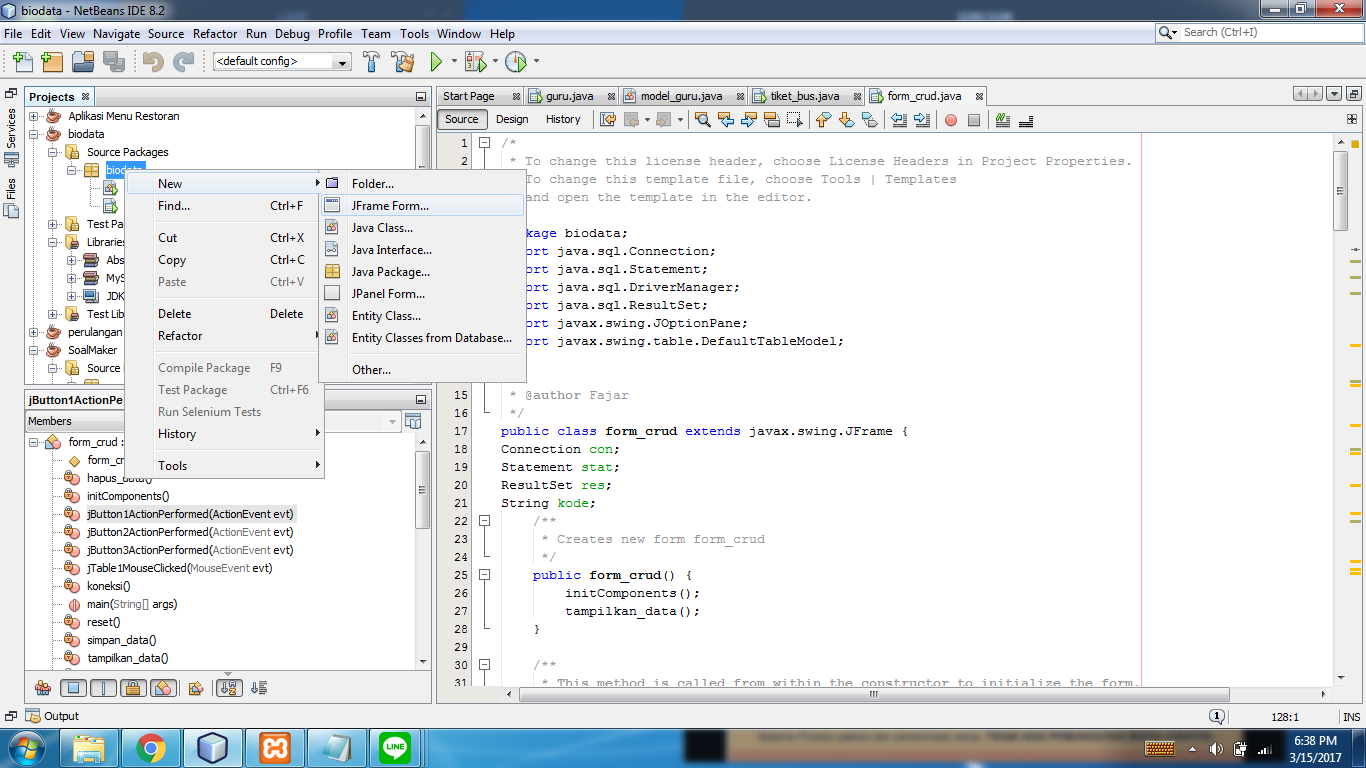Viewport: 1366px width, 768px height.
Task: Click the editor vertical scrollbar thumb
Action: pyautogui.click(x=1340, y=191)
